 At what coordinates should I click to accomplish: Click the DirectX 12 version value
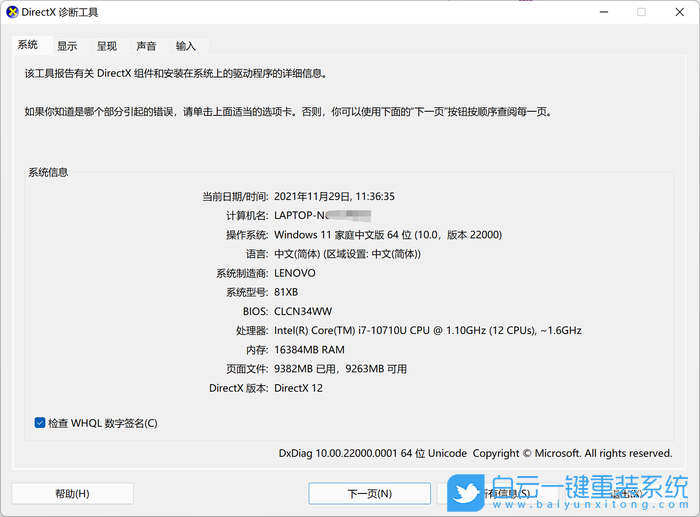tap(298, 388)
